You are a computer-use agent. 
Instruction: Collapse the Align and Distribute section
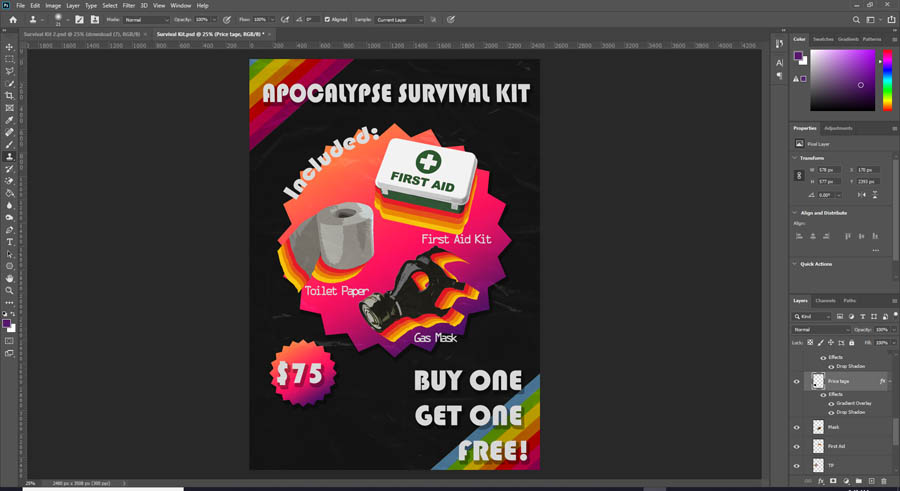click(796, 213)
